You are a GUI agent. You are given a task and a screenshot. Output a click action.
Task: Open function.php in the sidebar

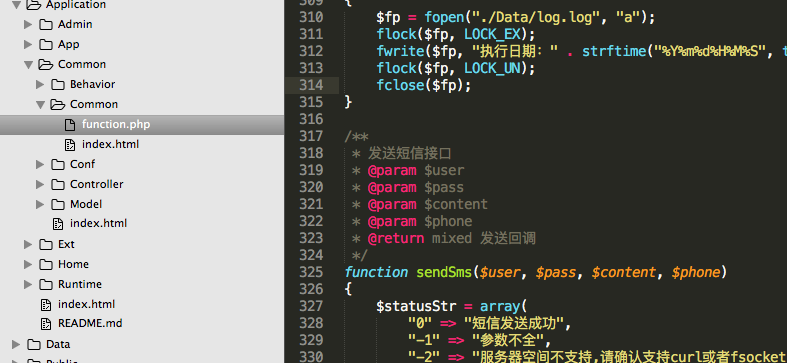coord(142,125)
